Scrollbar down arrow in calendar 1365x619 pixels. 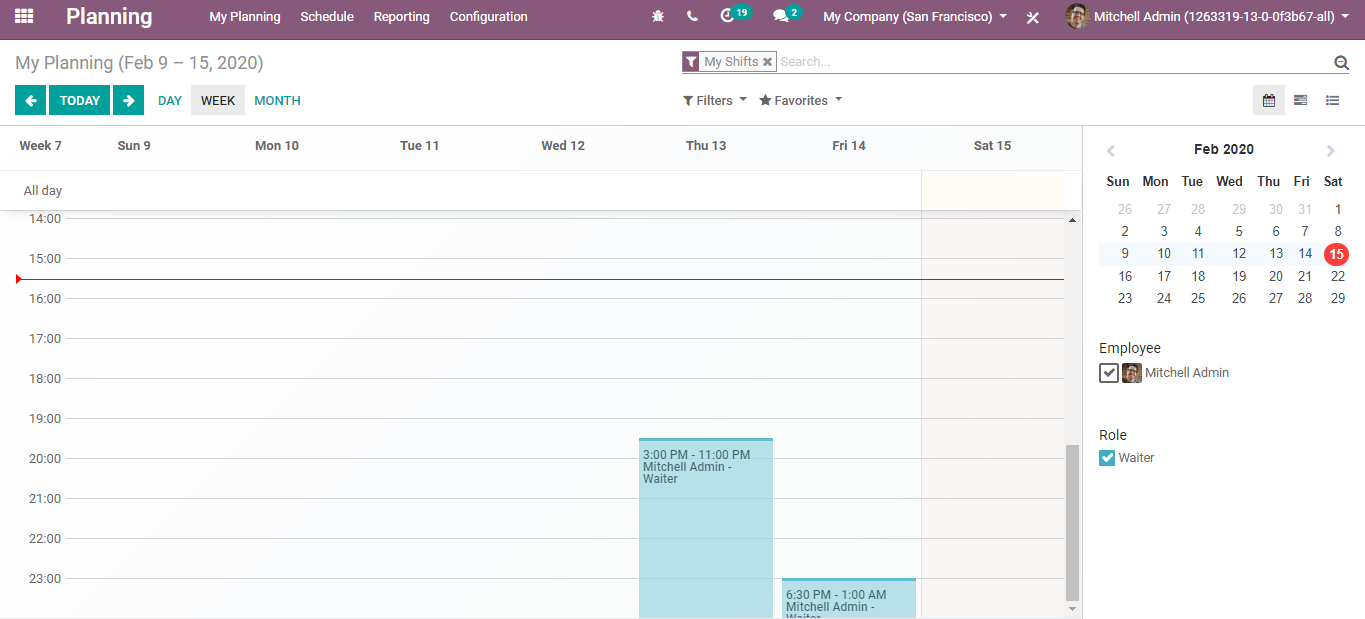1073,608
